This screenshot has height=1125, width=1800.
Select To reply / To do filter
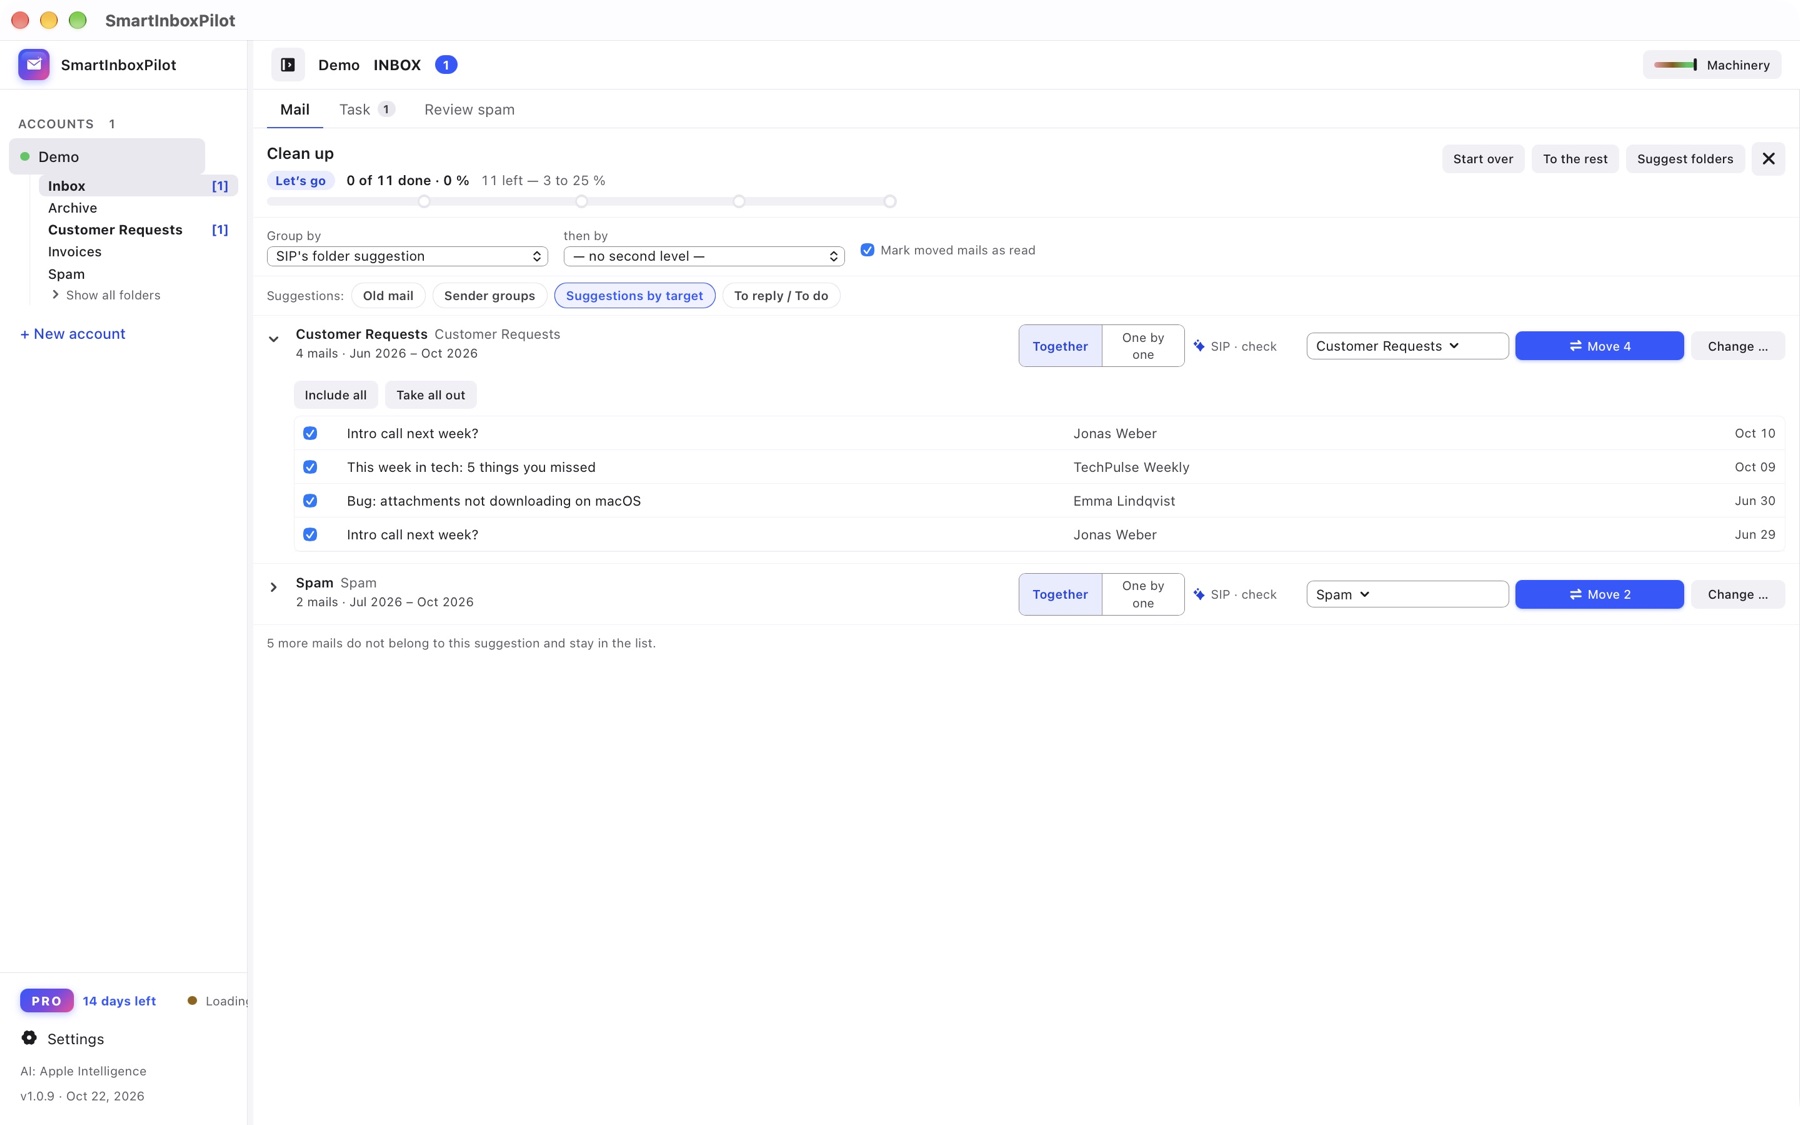[x=781, y=296]
